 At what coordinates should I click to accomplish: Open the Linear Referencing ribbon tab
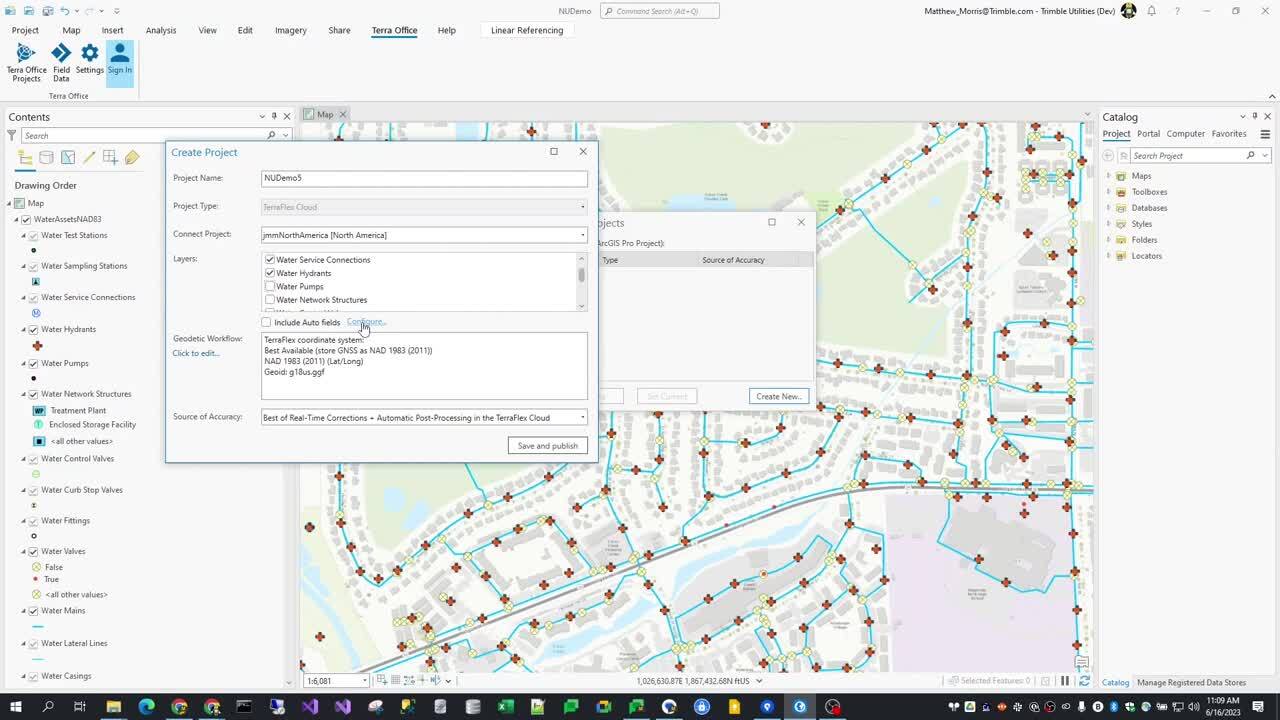527,30
